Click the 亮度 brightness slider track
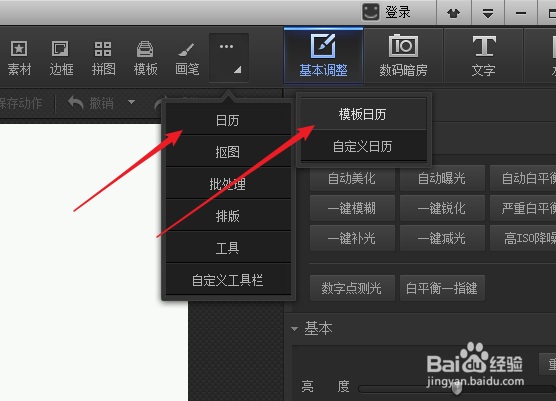The width and height of the screenshot is (556, 401). pyautogui.click(x=457, y=389)
